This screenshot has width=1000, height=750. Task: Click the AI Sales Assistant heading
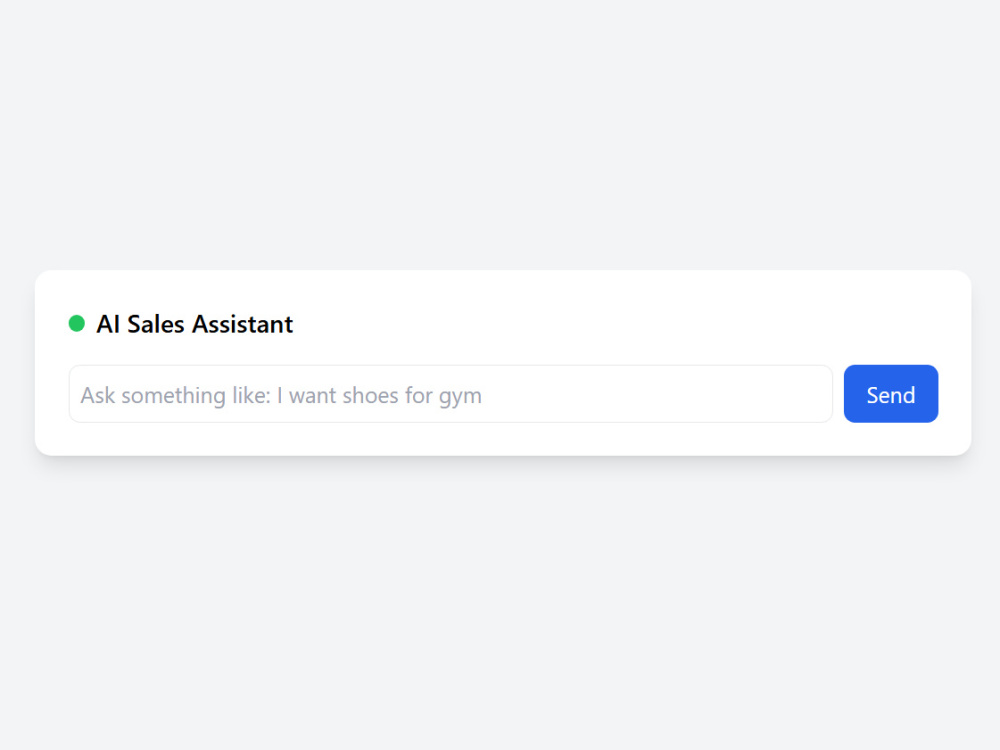click(x=195, y=324)
